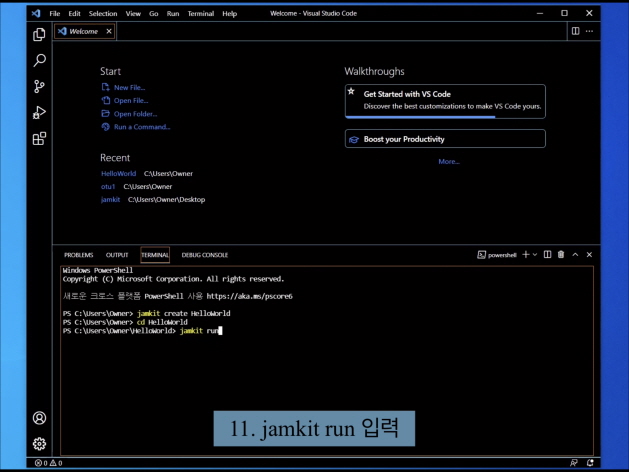Split the editor right

coord(575,31)
